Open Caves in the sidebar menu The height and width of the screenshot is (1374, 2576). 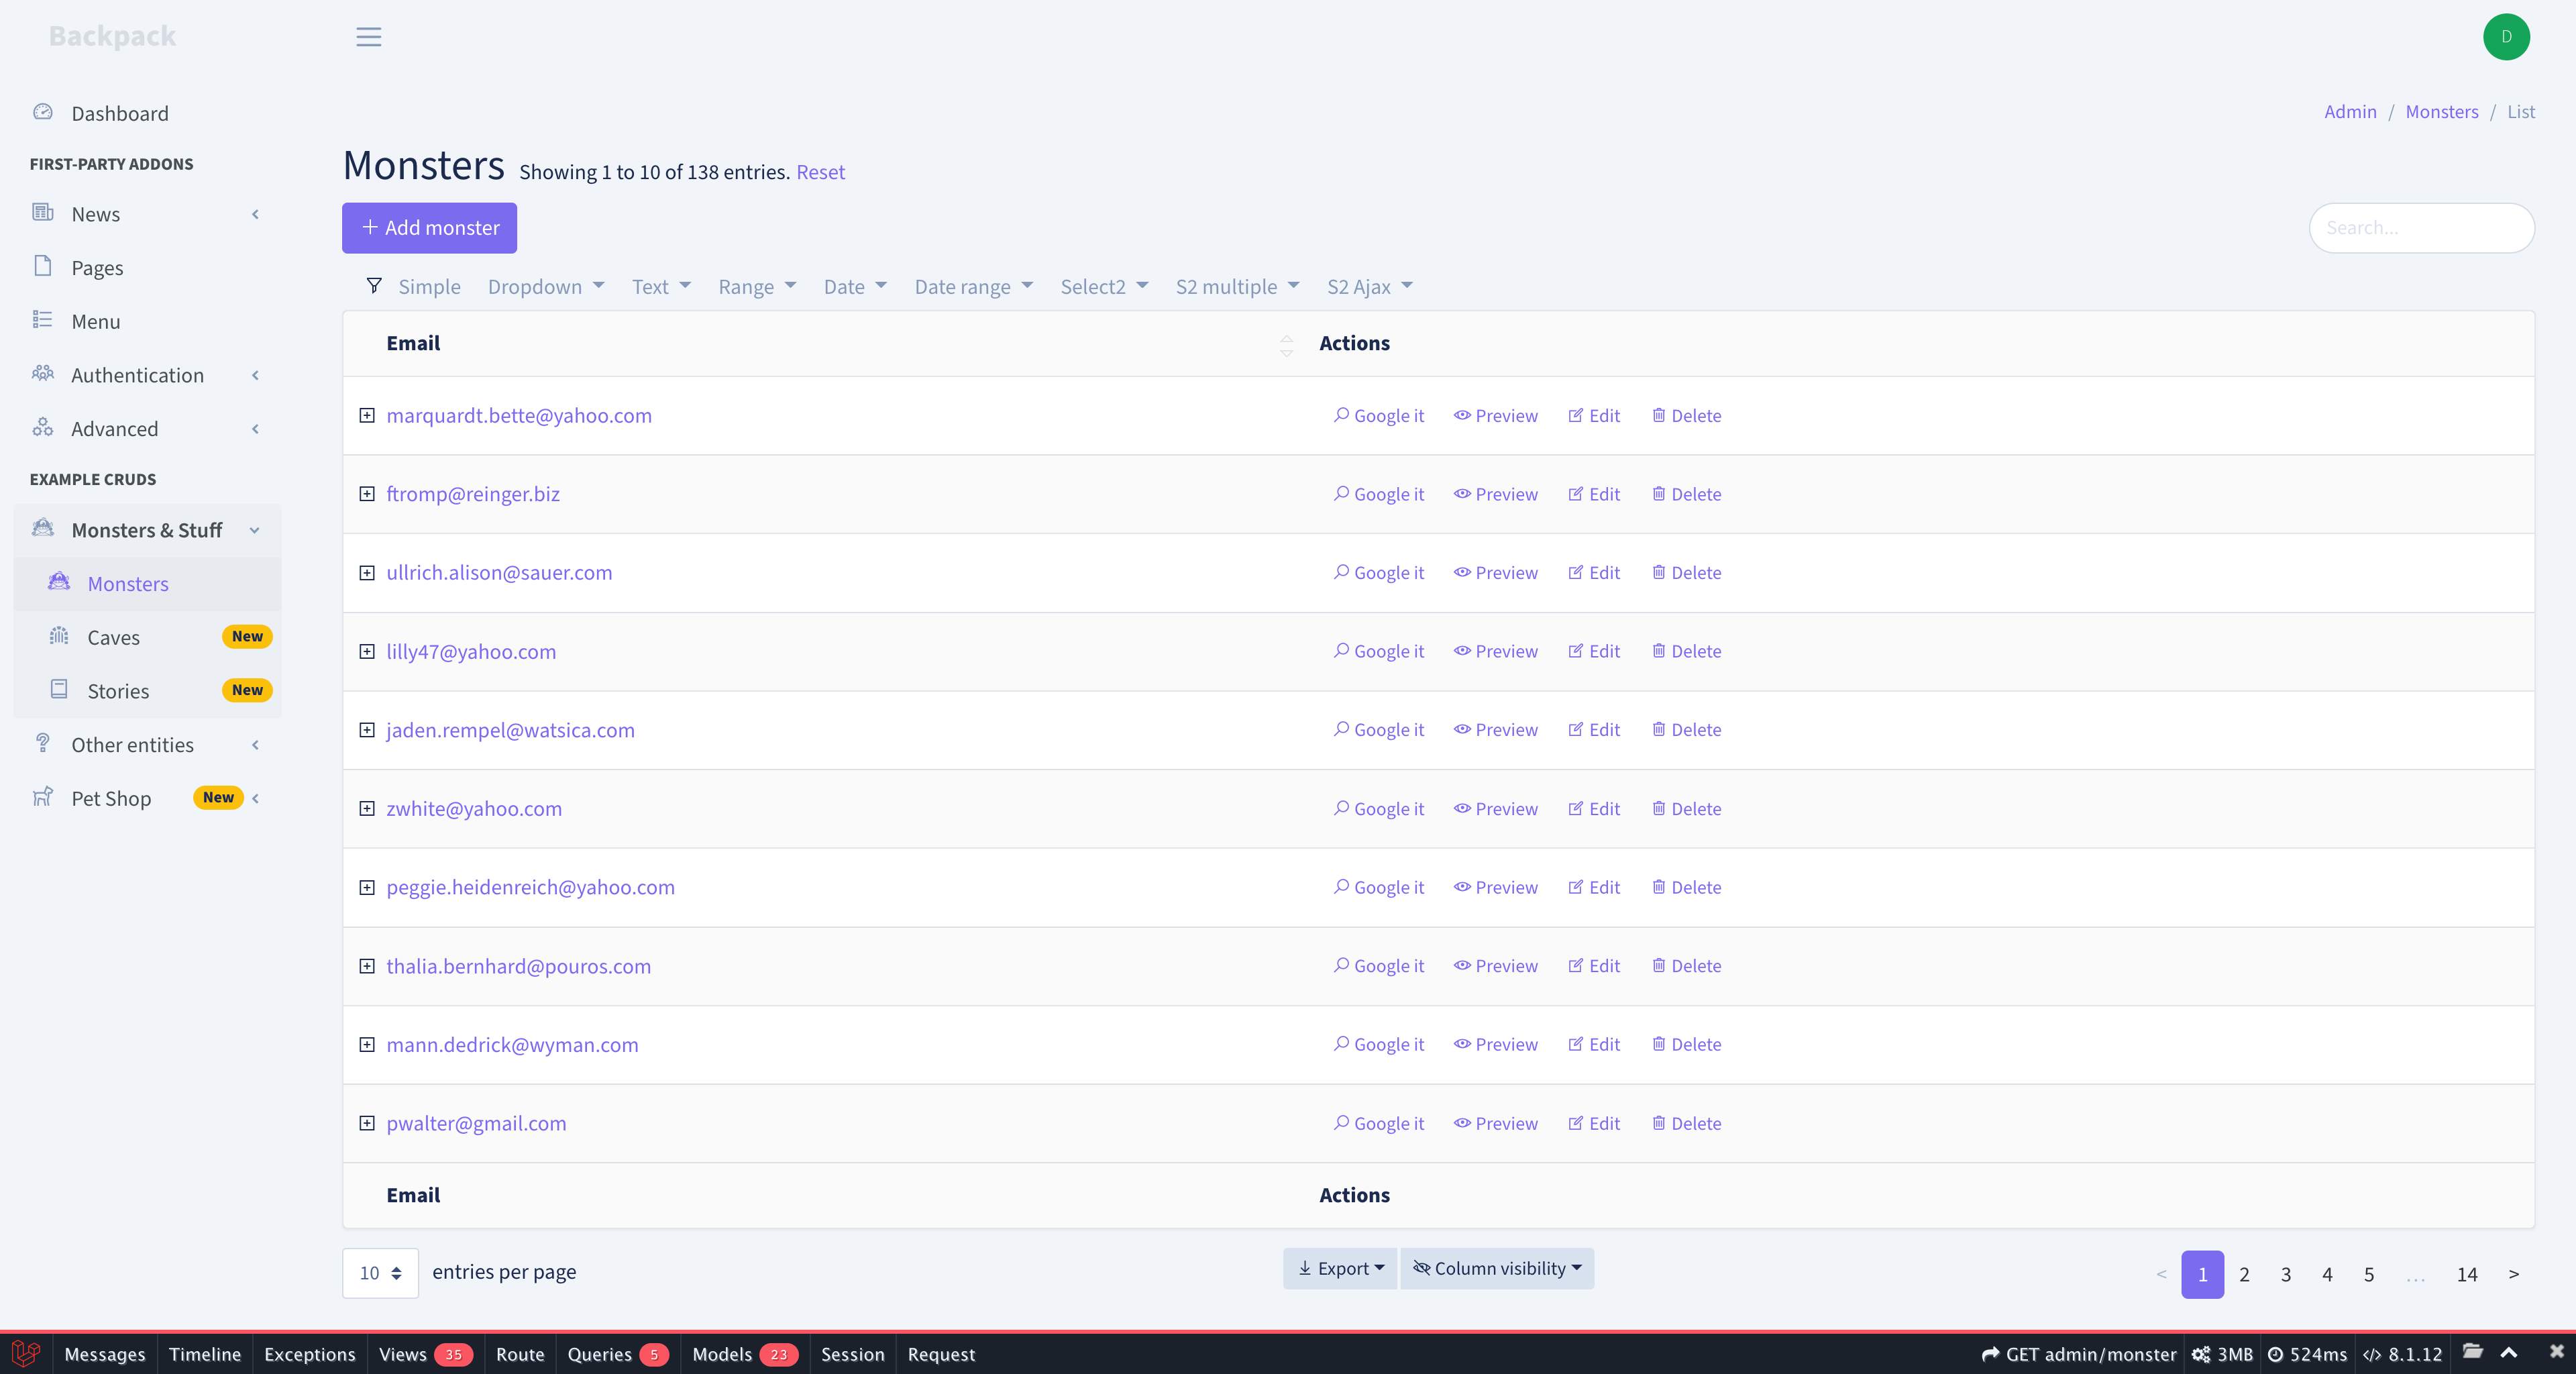pos(113,637)
